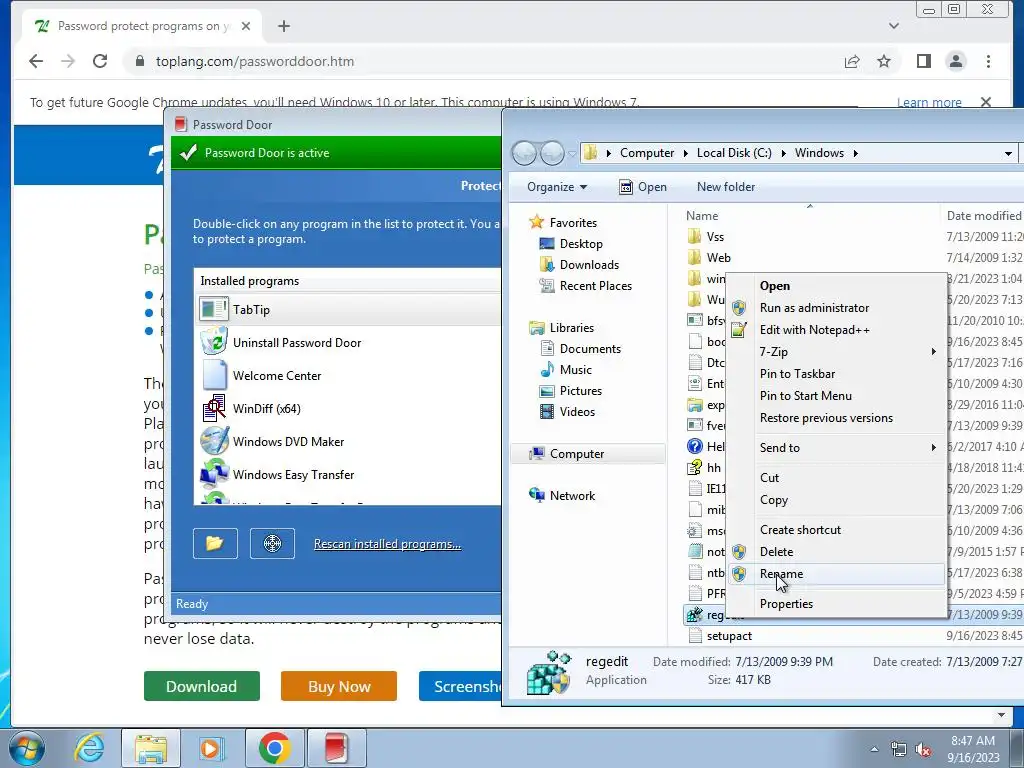1024x768 pixels.
Task: Choose Properties in the context menu
Action: 838,604
